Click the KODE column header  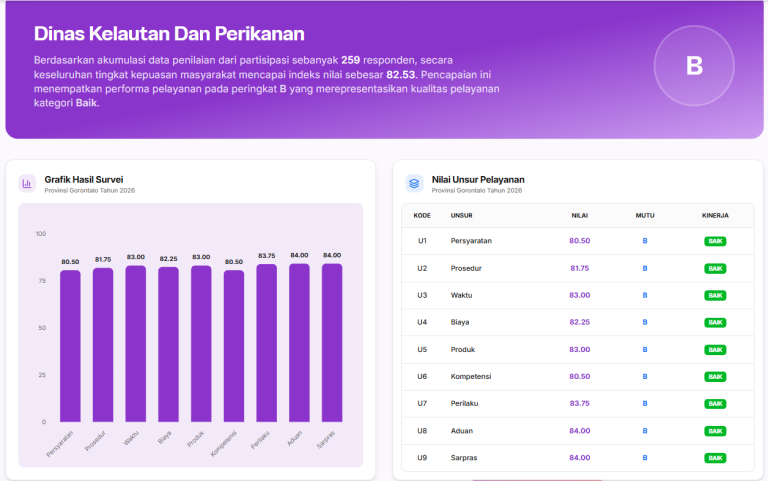422,216
